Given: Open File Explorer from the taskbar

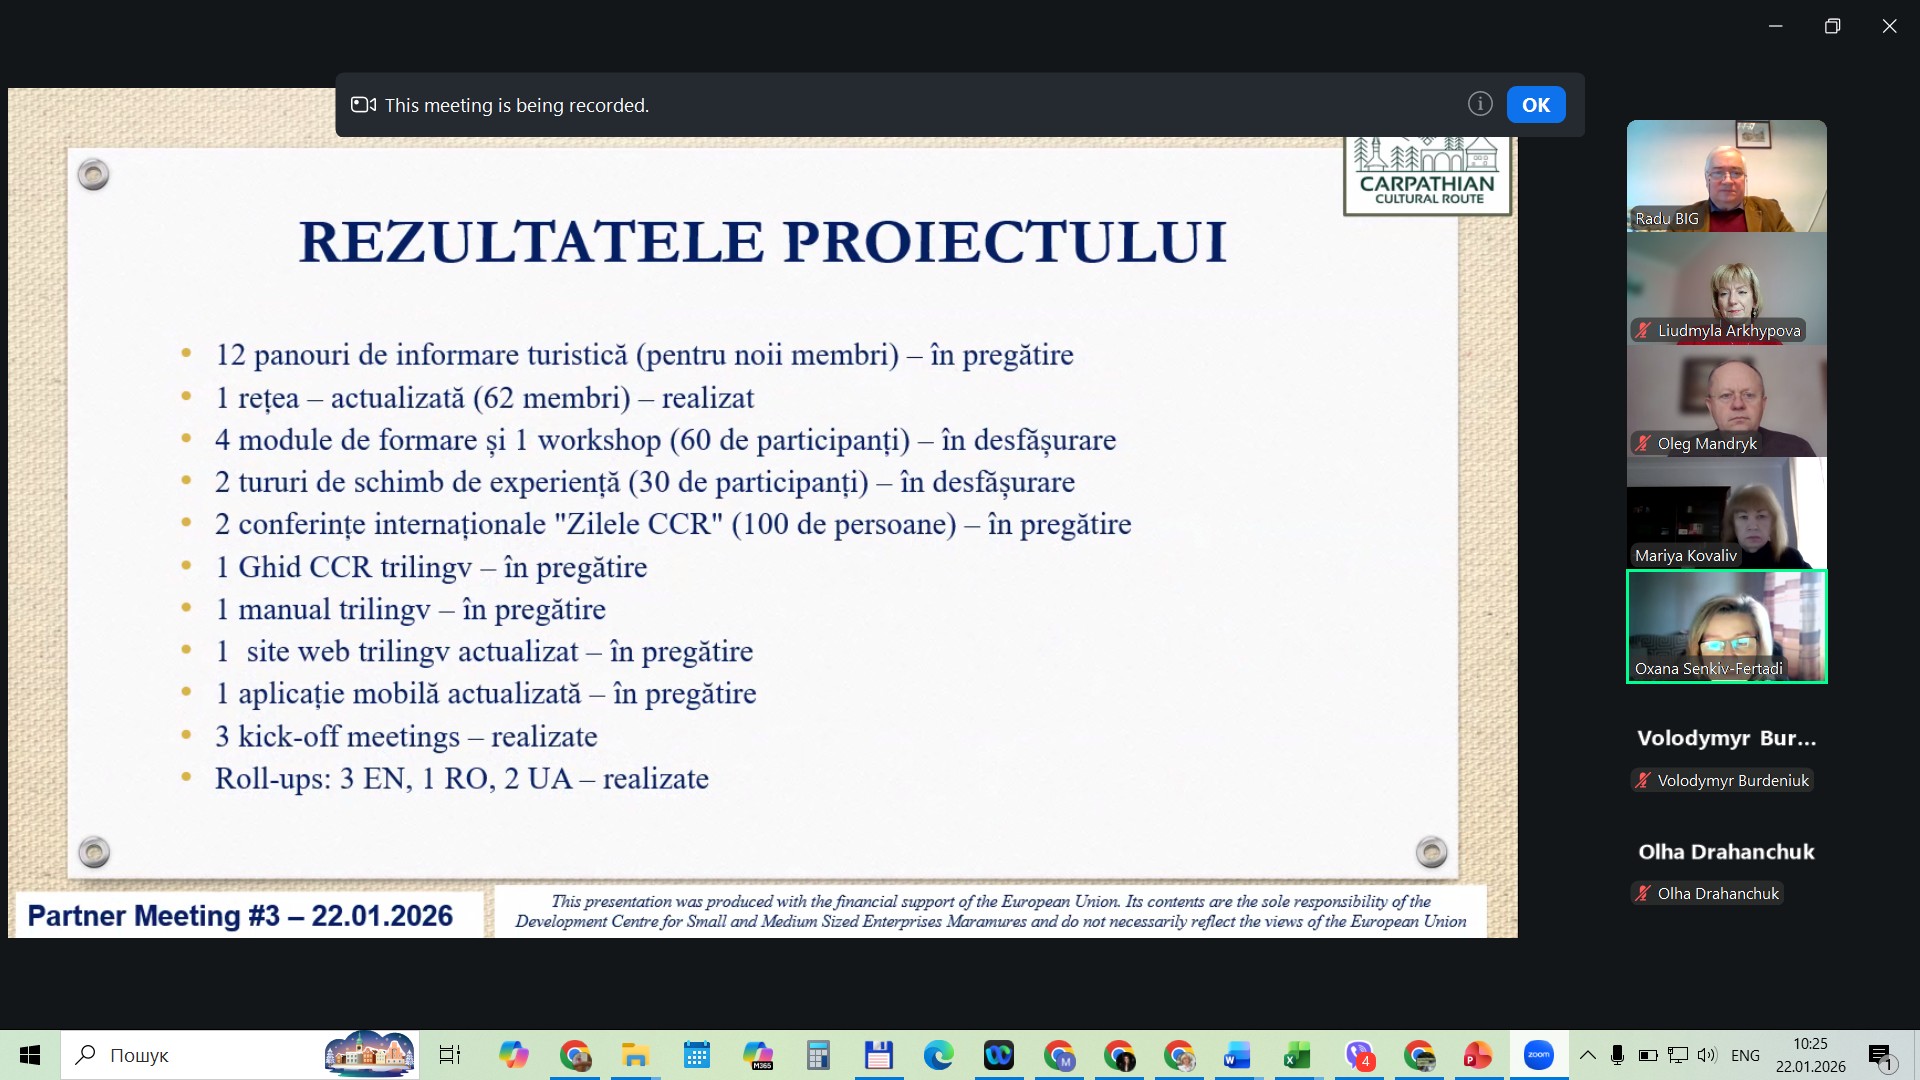Looking at the screenshot, I should tap(635, 1055).
